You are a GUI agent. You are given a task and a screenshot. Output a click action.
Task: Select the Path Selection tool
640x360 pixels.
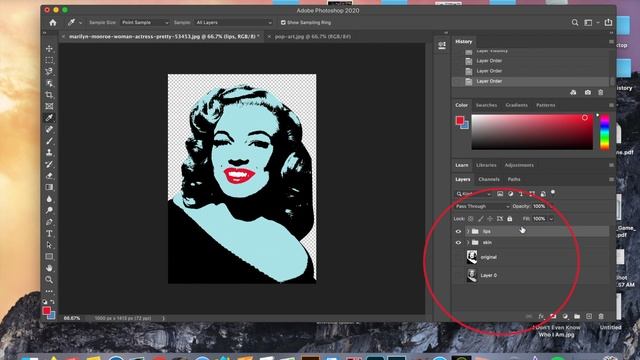49,245
